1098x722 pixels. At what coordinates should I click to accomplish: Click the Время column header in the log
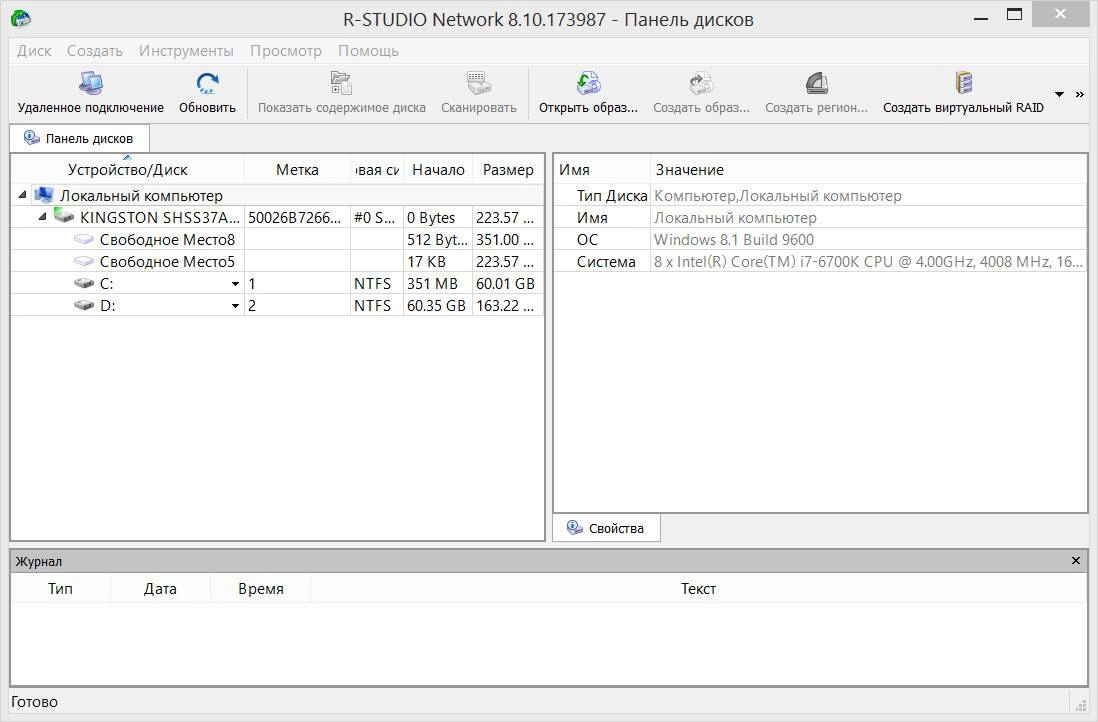coord(260,588)
